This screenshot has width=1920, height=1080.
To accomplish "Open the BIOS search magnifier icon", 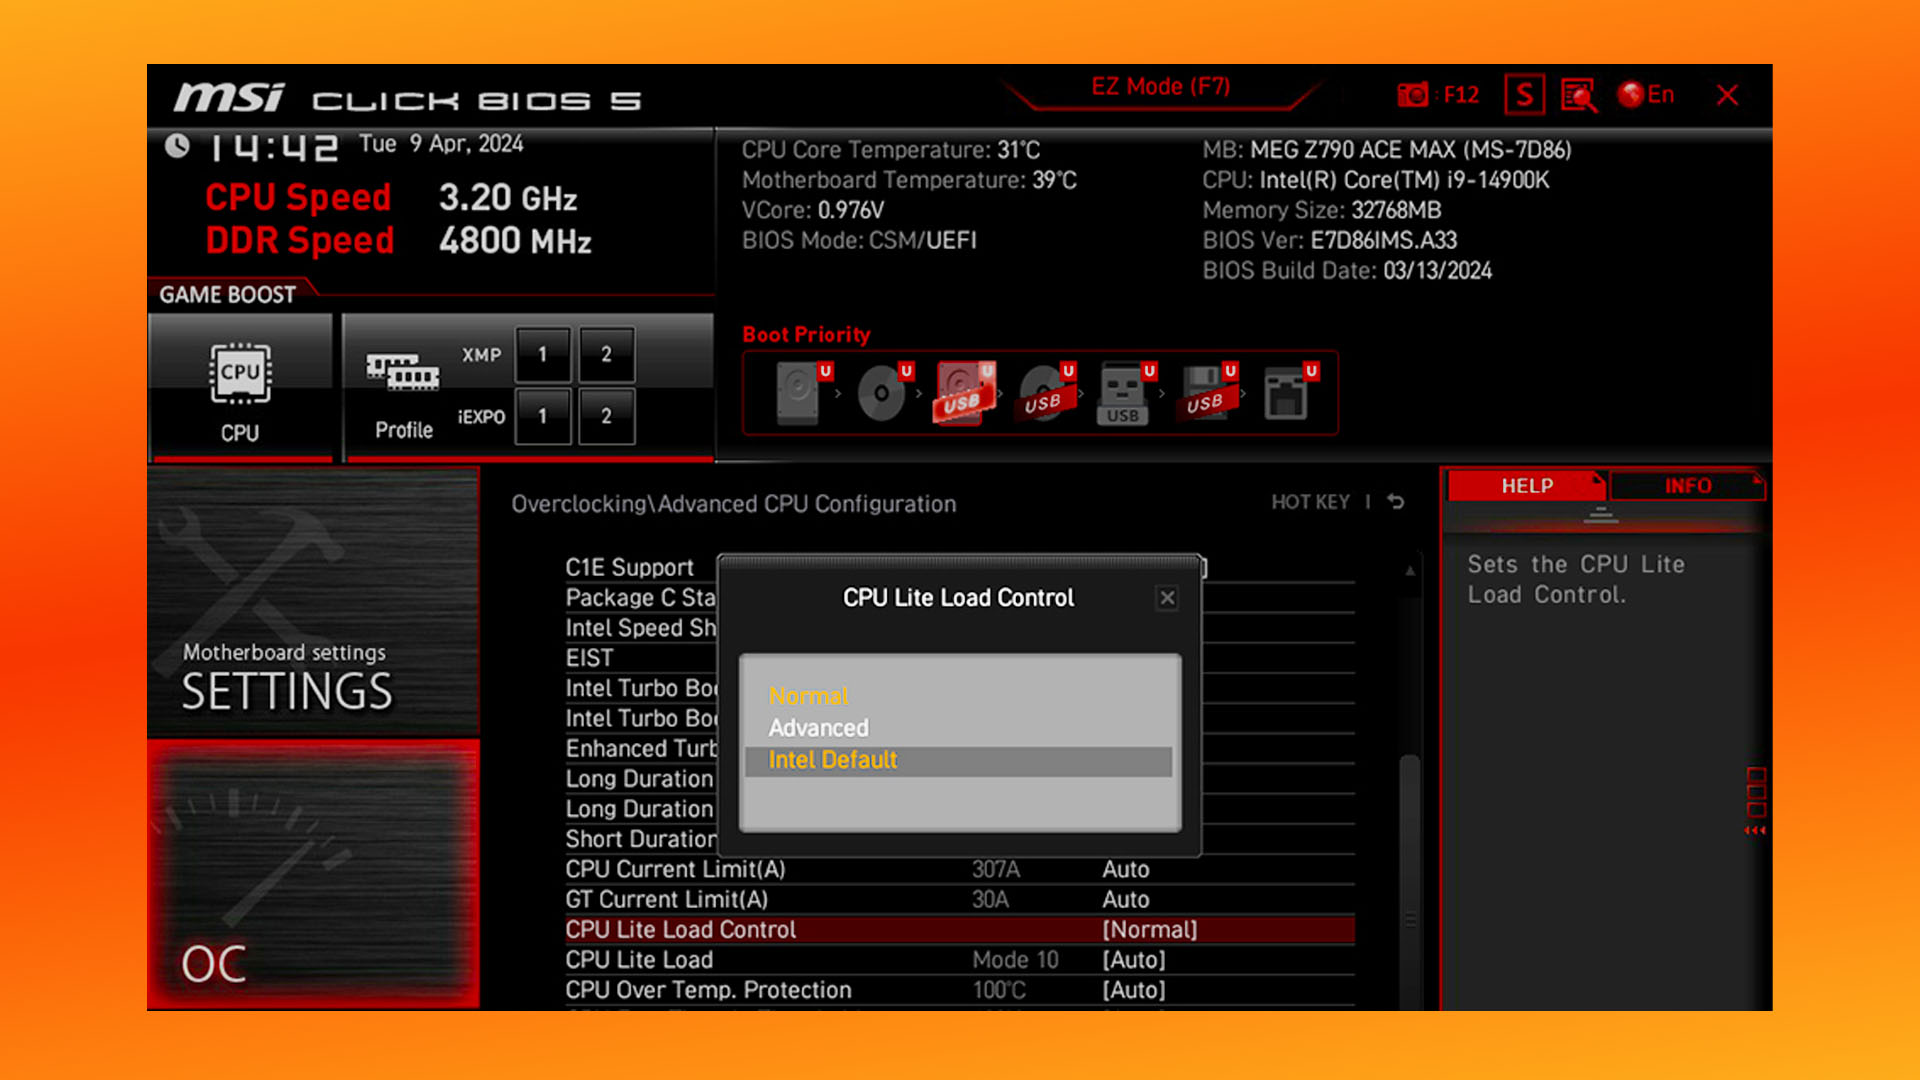I will (x=1579, y=95).
